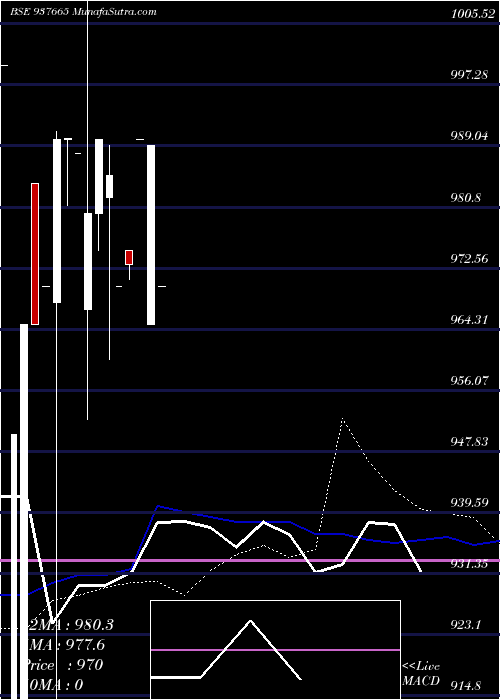The height and width of the screenshot is (700, 500).
Task: Click the Live MACD label
Action: [x=421, y=674]
